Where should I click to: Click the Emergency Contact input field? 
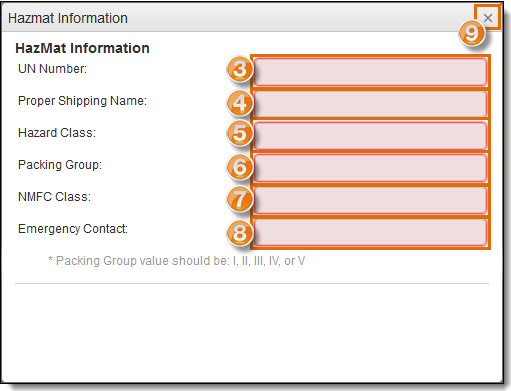370,232
